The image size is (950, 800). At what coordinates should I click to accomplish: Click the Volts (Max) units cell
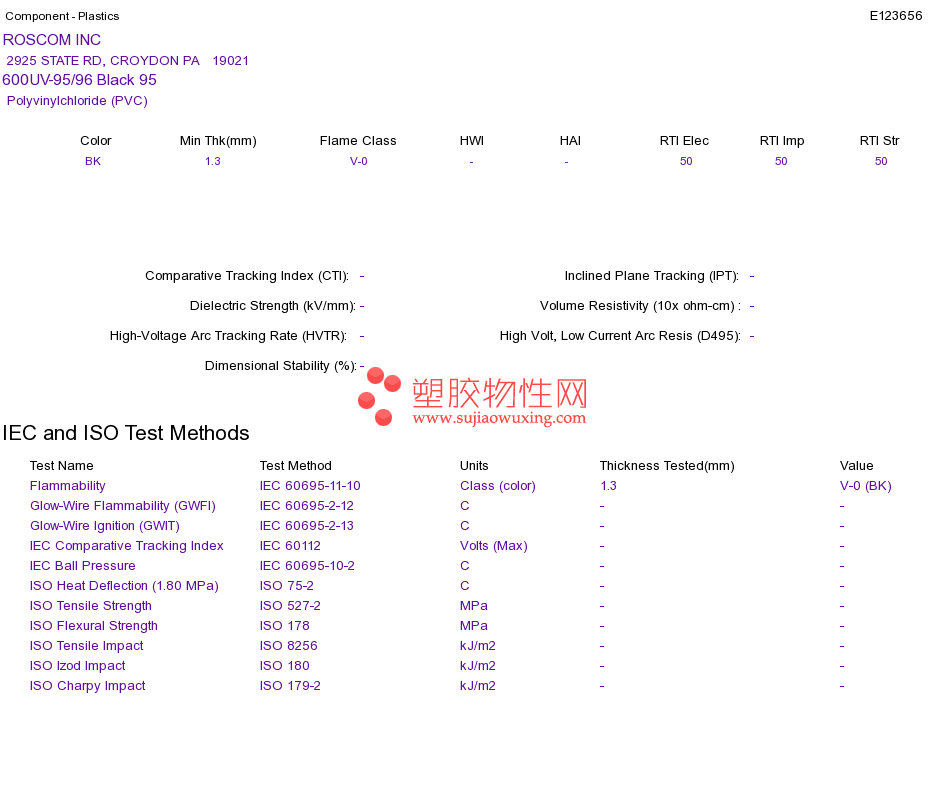coord(494,545)
